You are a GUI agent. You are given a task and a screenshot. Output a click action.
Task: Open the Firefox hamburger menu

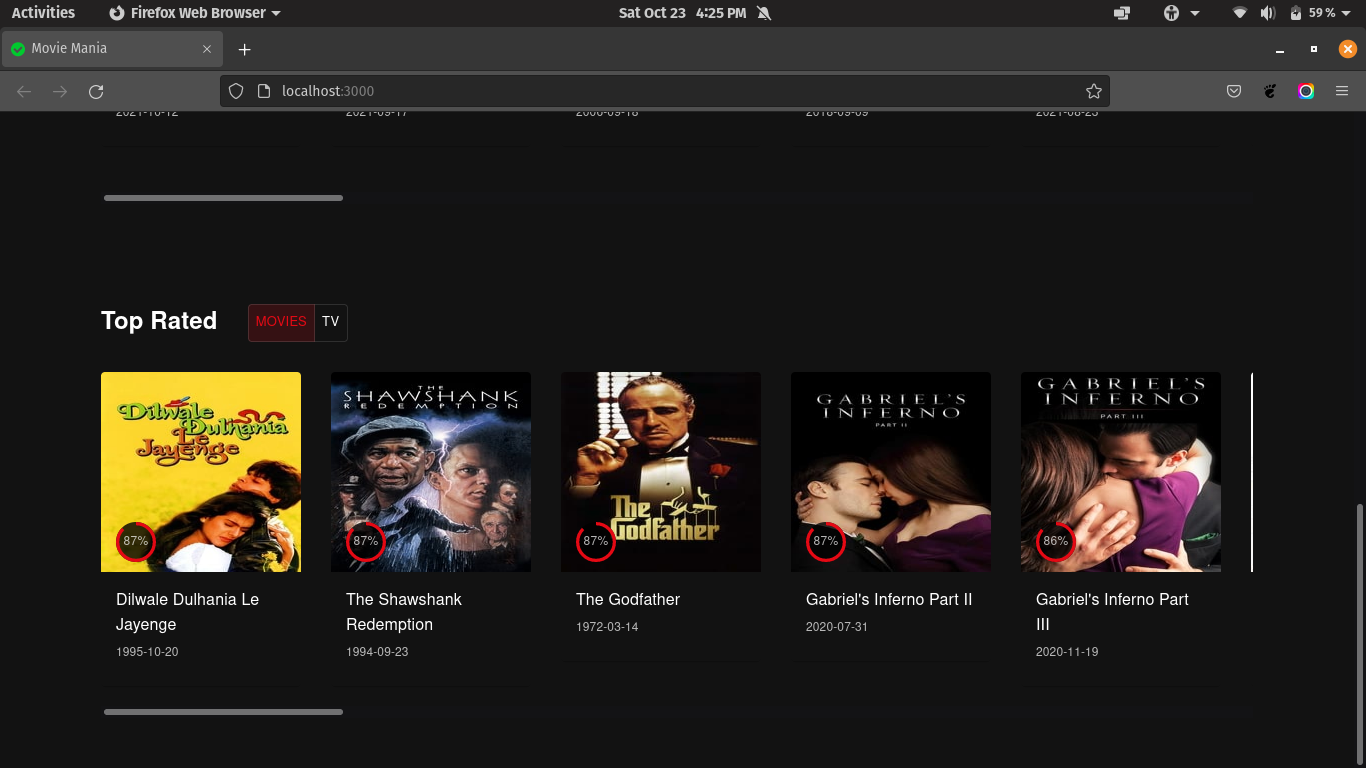coord(1342,91)
